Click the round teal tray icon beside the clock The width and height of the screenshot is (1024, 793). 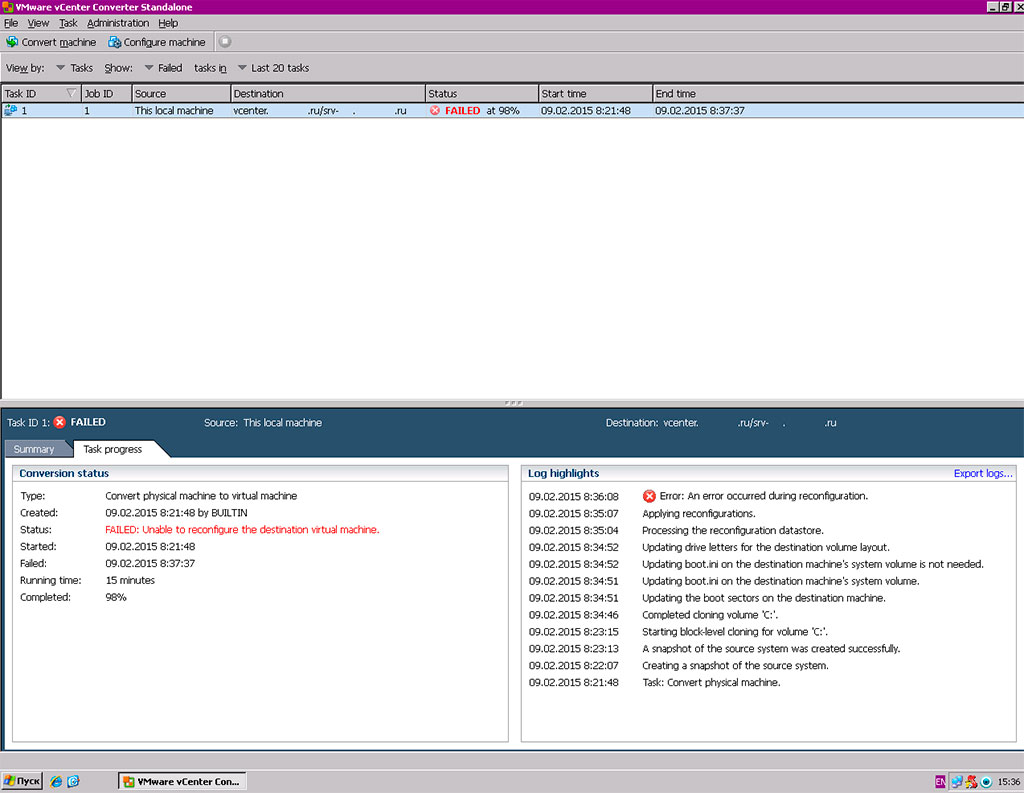click(x=986, y=781)
